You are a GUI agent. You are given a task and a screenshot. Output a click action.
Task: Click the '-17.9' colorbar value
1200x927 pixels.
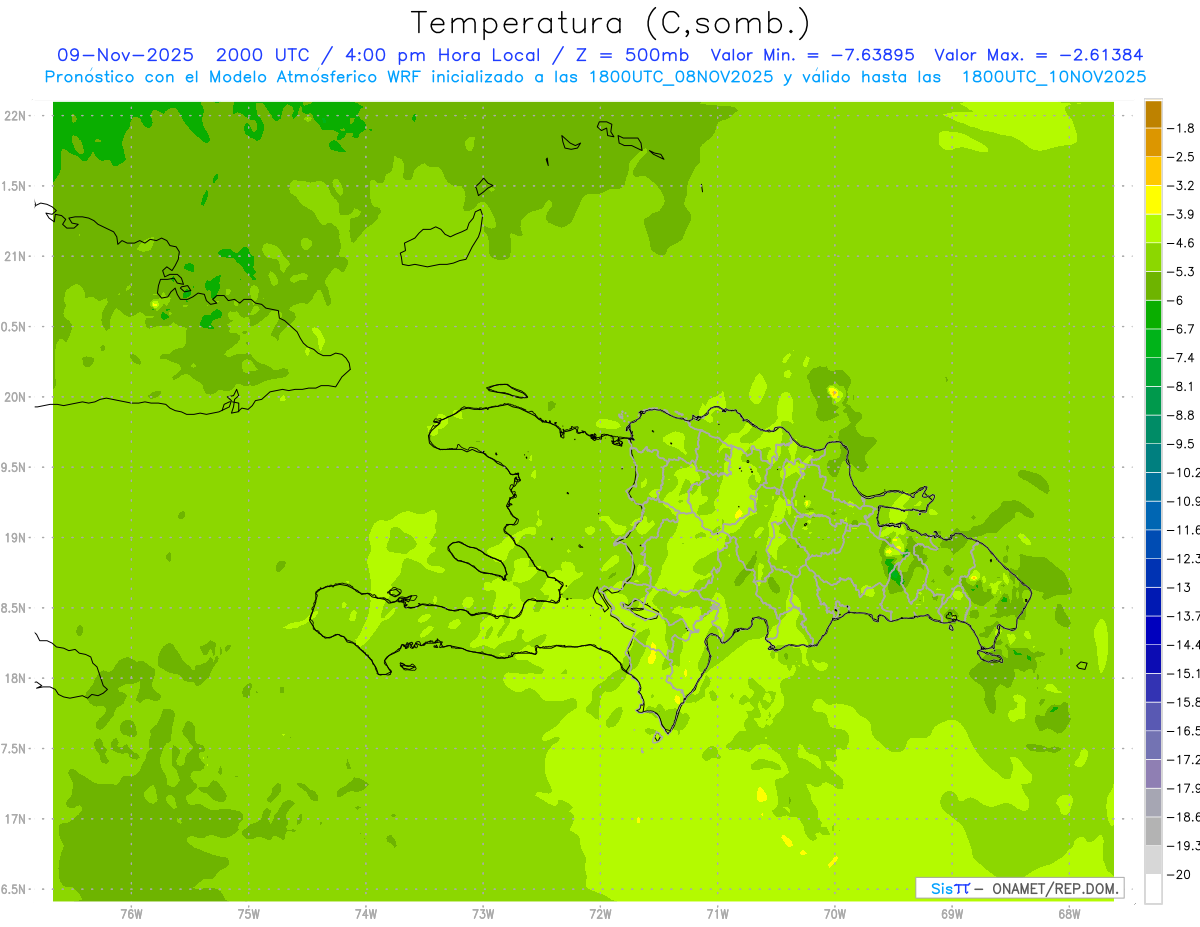click(1184, 789)
